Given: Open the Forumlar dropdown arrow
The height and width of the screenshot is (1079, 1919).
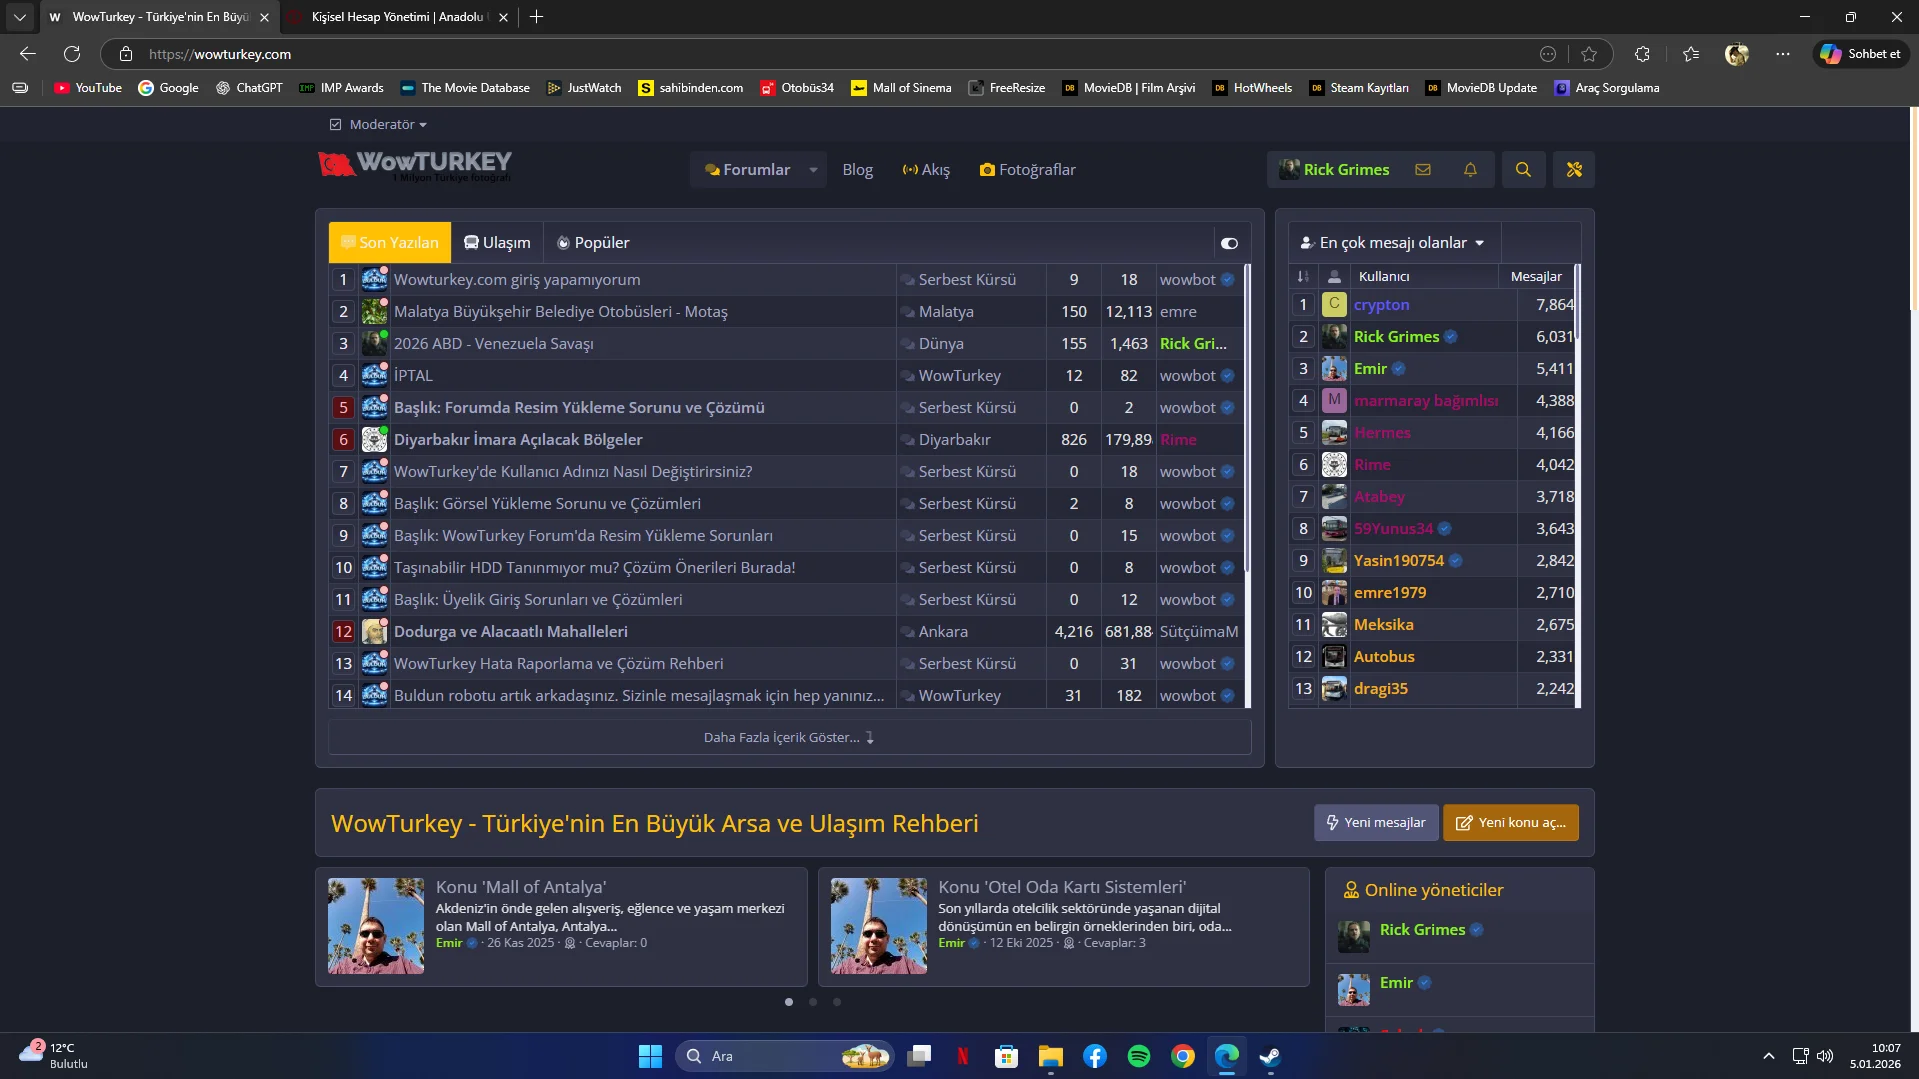Looking at the screenshot, I should (813, 170).
